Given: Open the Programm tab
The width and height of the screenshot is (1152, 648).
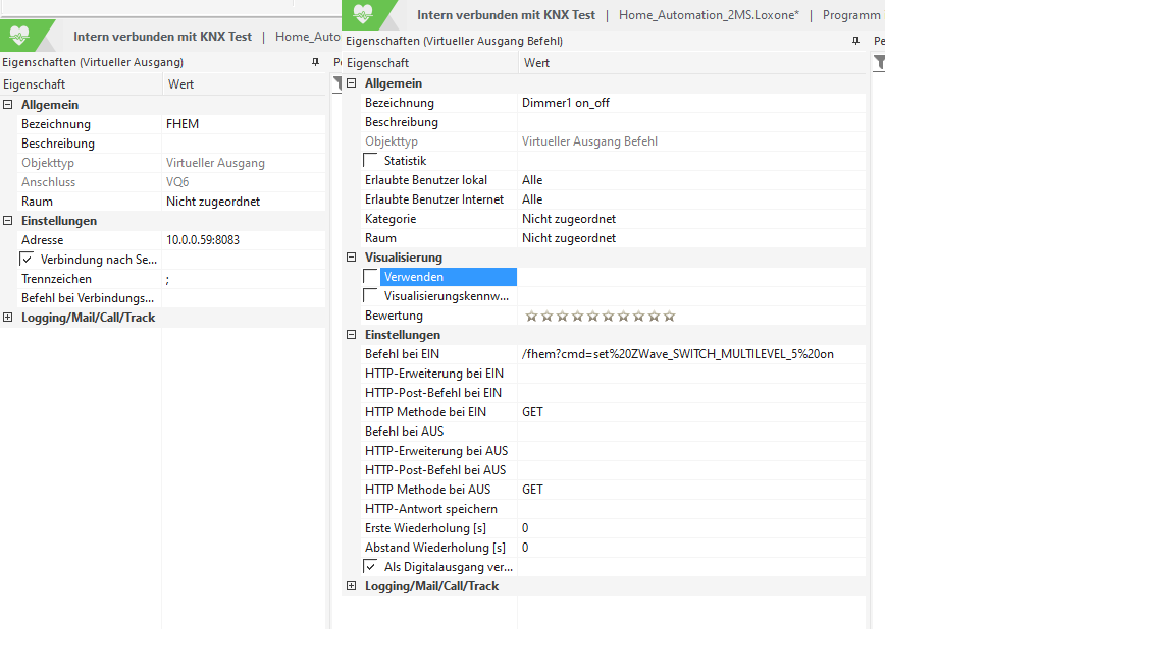Looking at the screenshot, I should (x=851, y=15).
